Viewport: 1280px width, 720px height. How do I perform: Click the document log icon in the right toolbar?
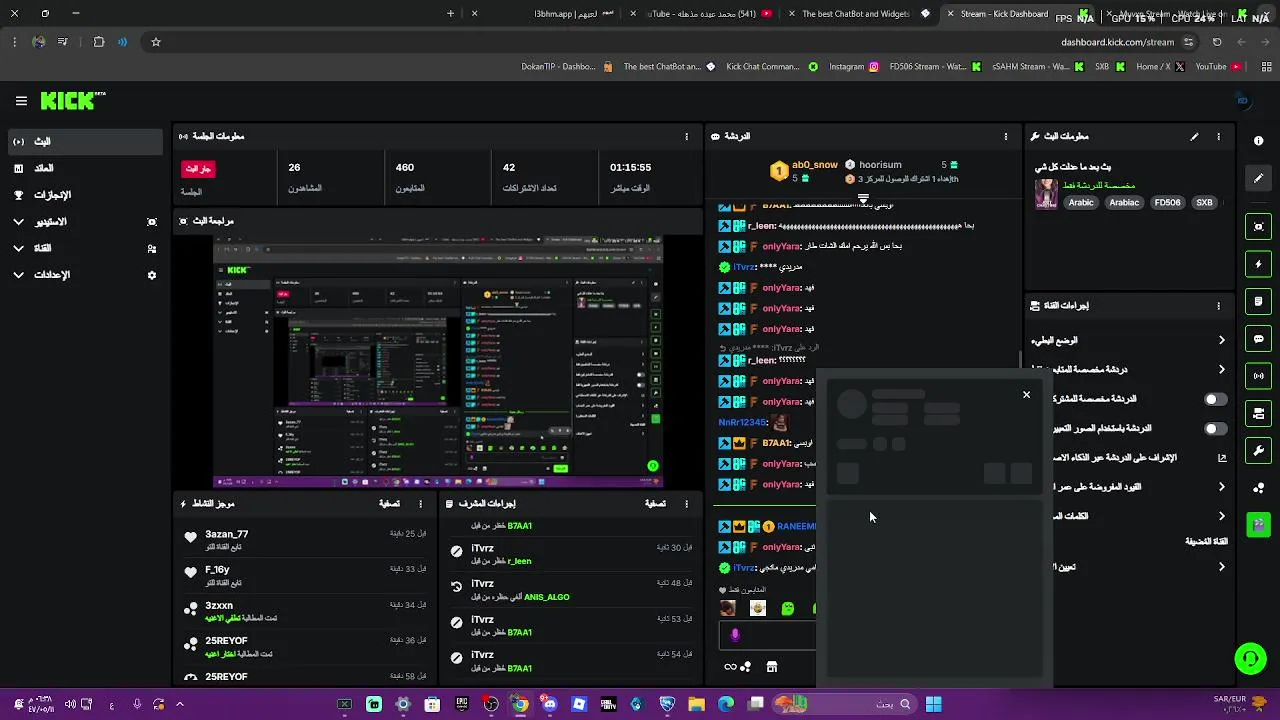(x=1259, y=302)
